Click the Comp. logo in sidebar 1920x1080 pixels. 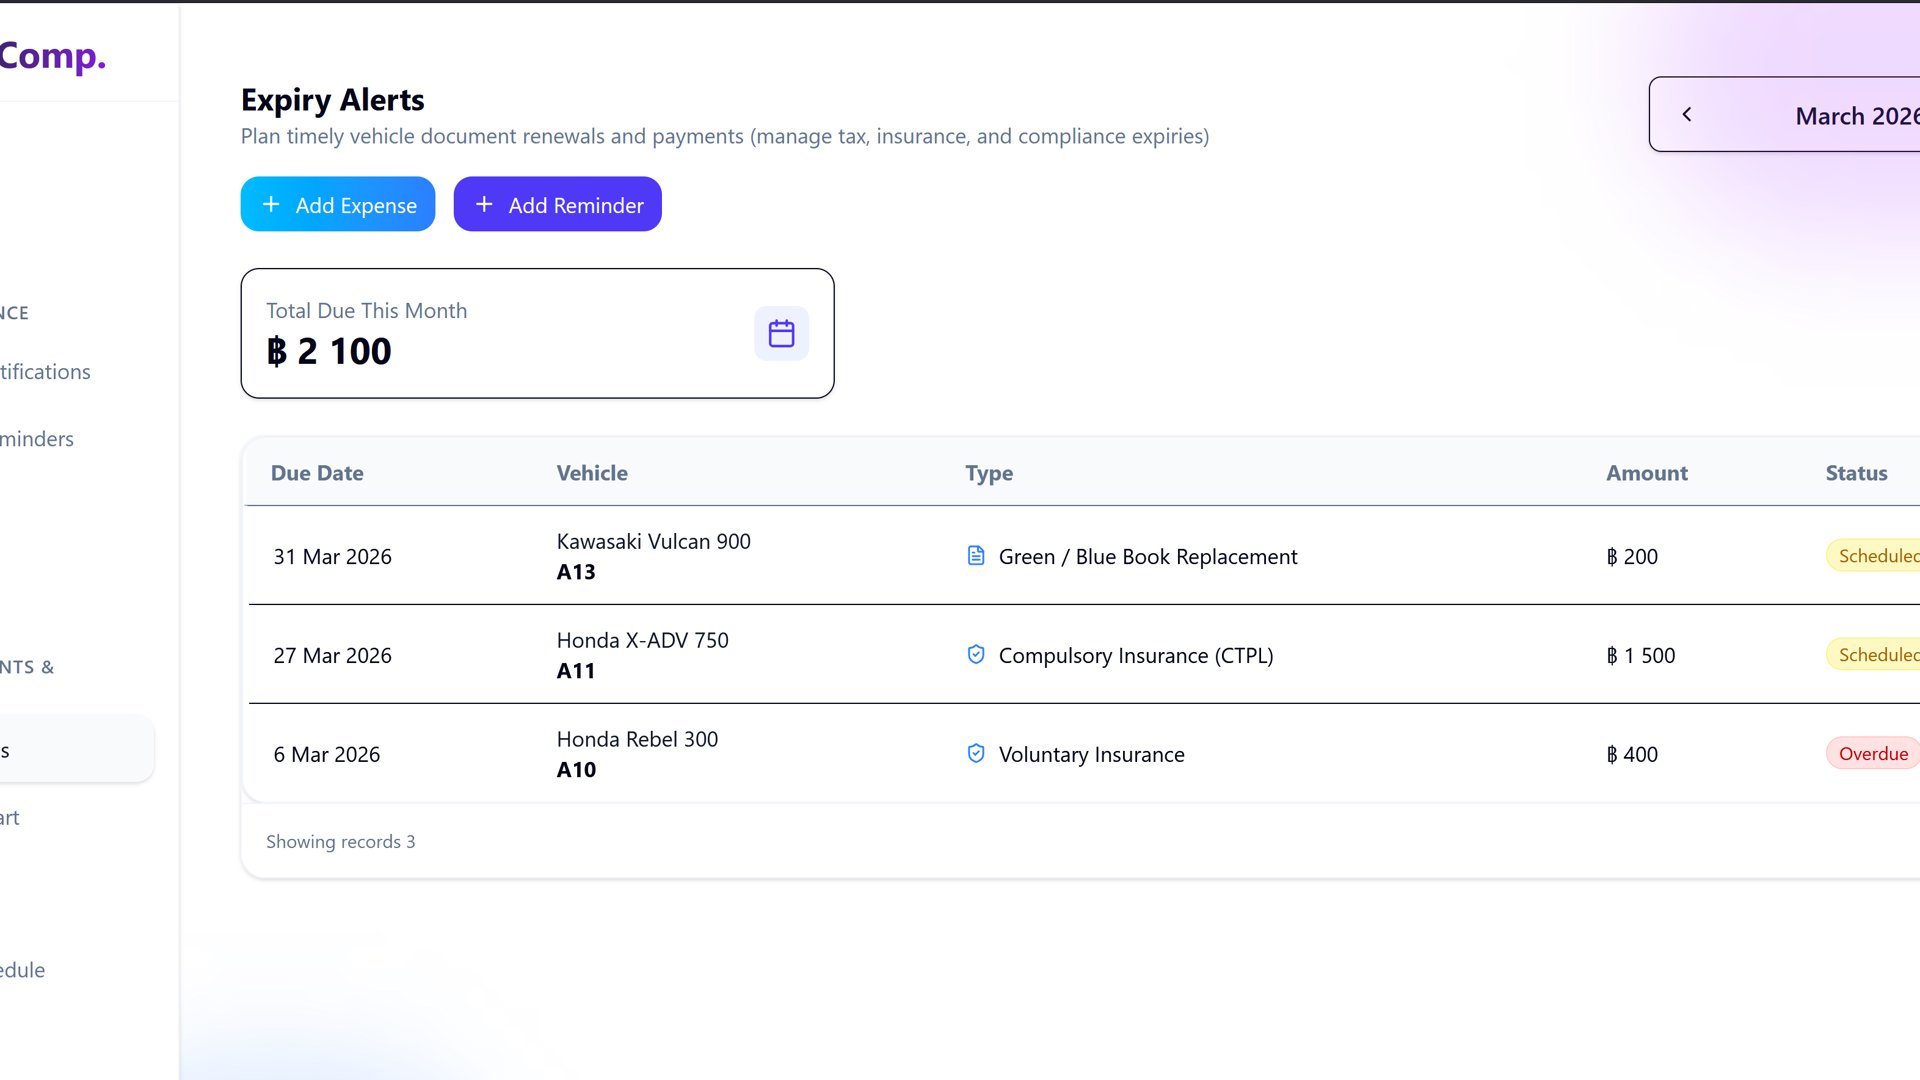point(53,55)
